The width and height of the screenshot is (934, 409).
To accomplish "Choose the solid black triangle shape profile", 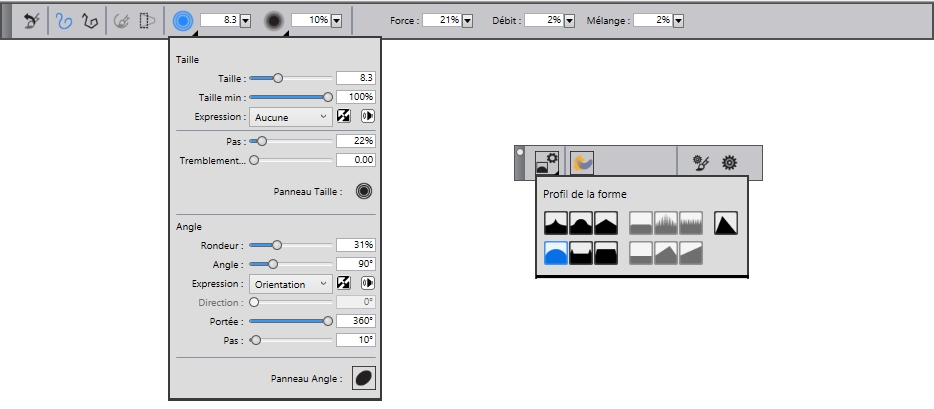I will click(x=726, y=223).
